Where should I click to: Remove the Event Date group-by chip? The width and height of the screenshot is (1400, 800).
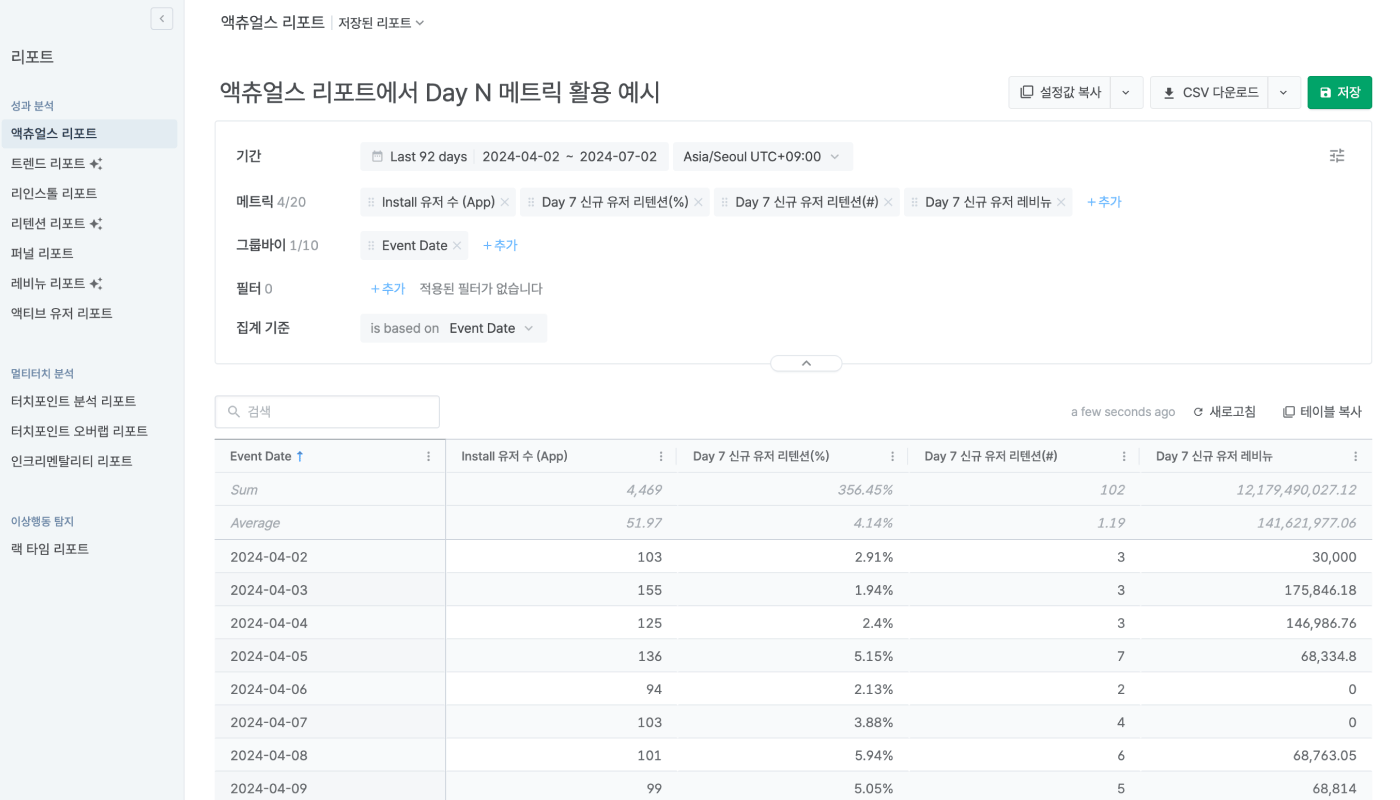(x=457, y=245)
